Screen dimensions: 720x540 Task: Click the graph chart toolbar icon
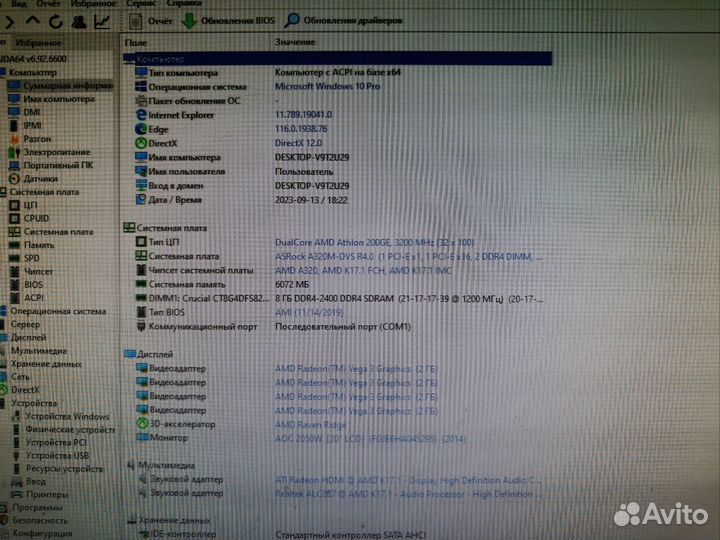click(x=102, y=22)
